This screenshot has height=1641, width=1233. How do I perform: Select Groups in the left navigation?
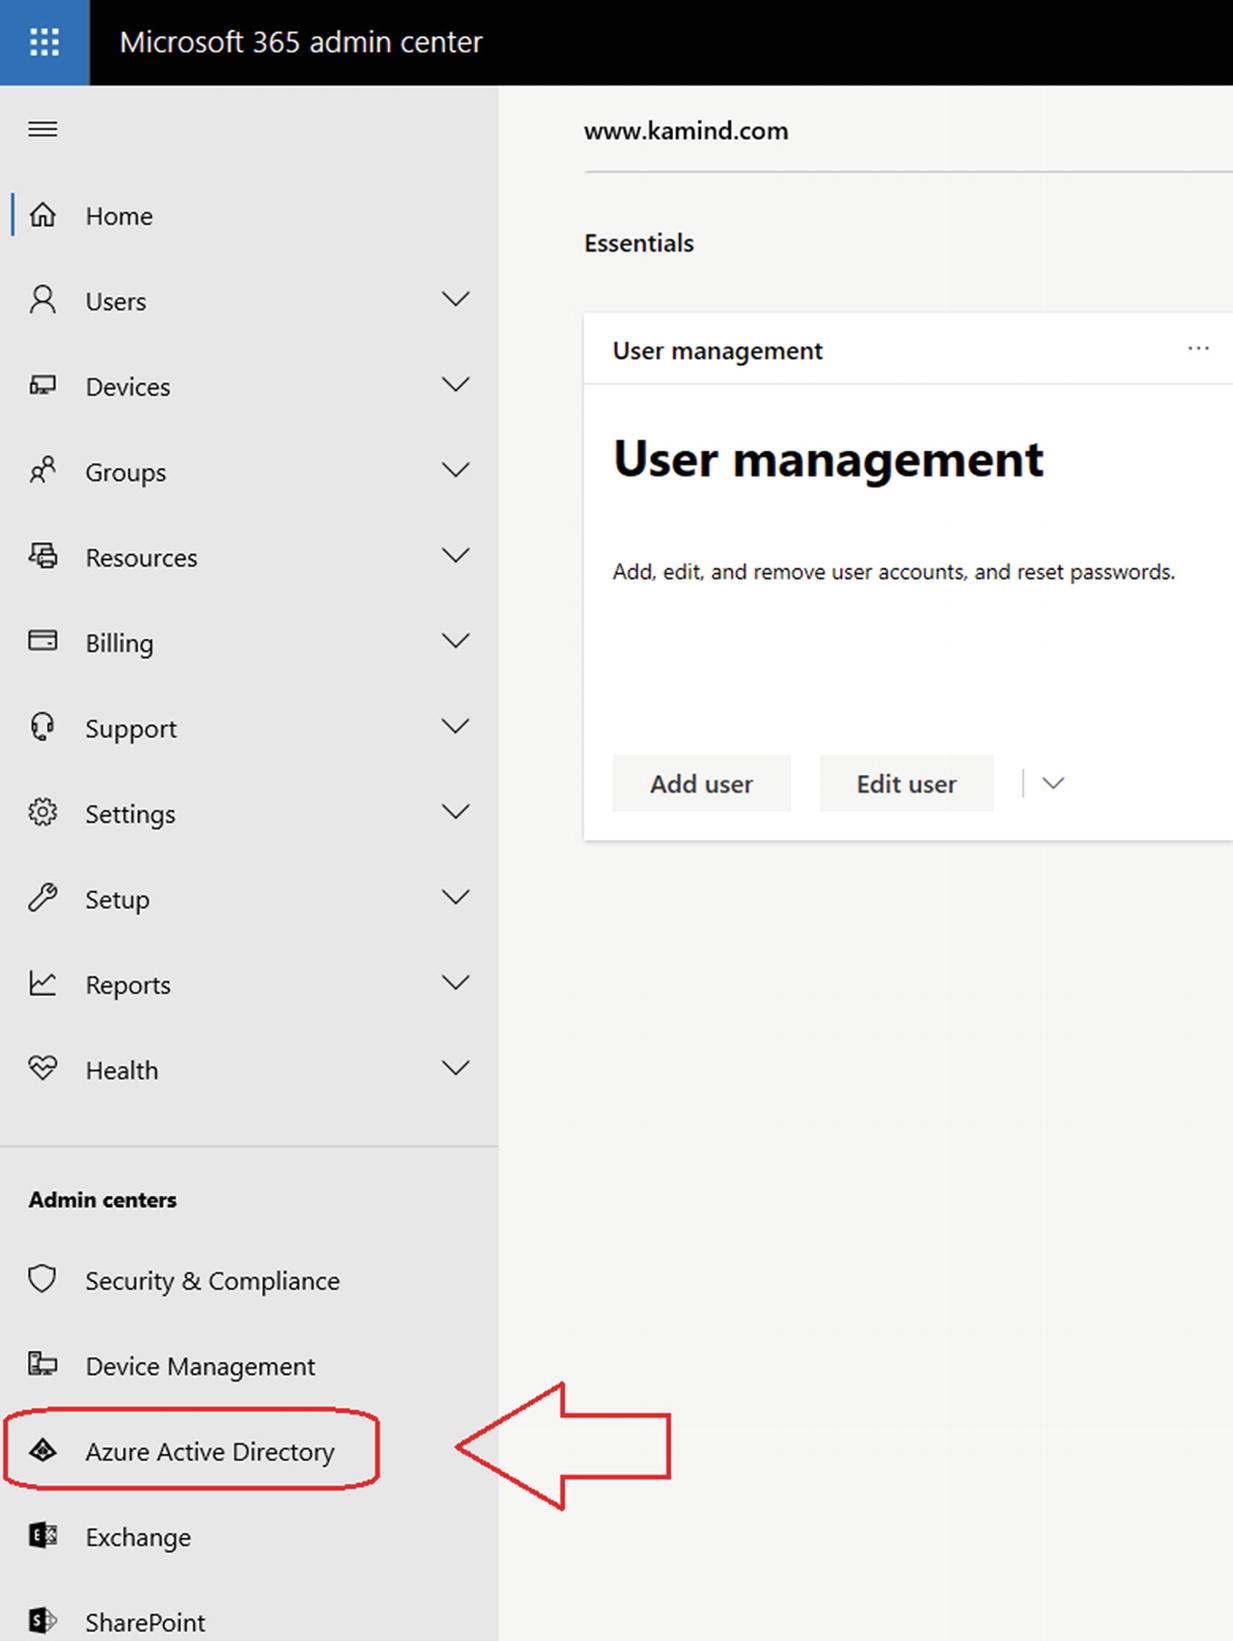tap(126, 473)
